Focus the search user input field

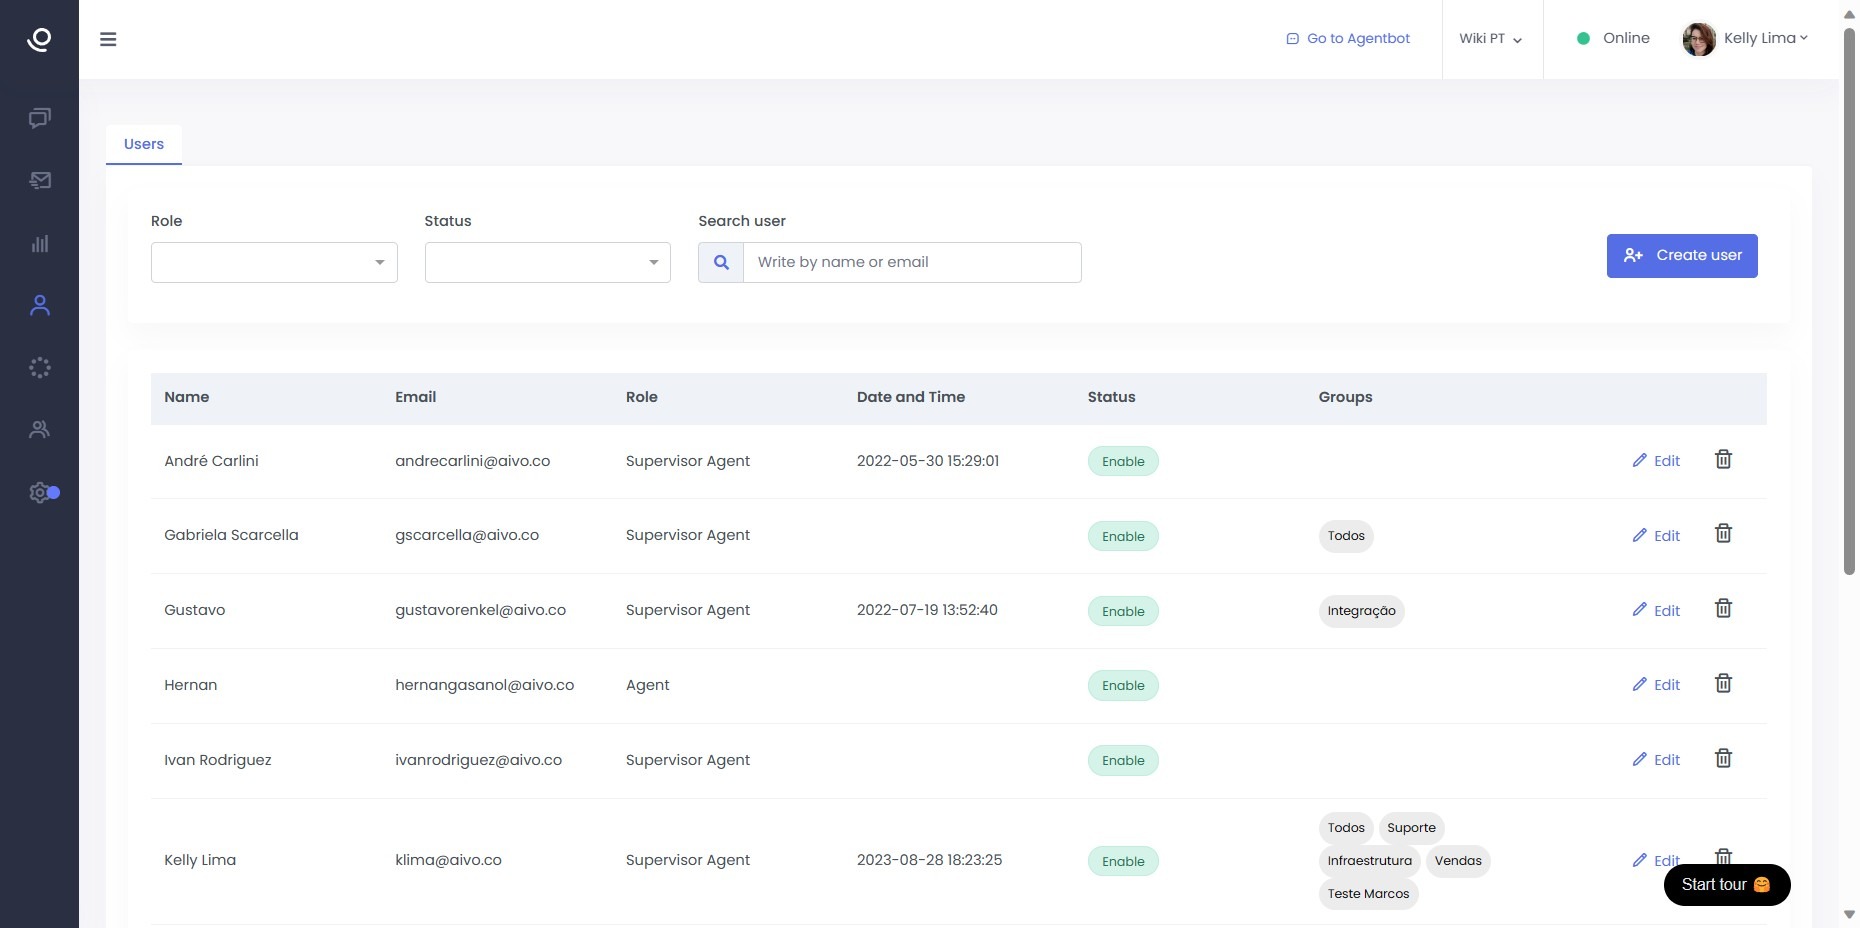(911, 262)
